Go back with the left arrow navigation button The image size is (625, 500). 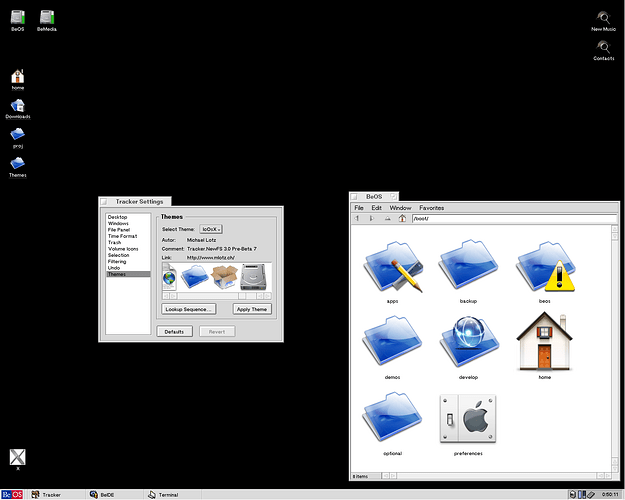tap(357, 219)
